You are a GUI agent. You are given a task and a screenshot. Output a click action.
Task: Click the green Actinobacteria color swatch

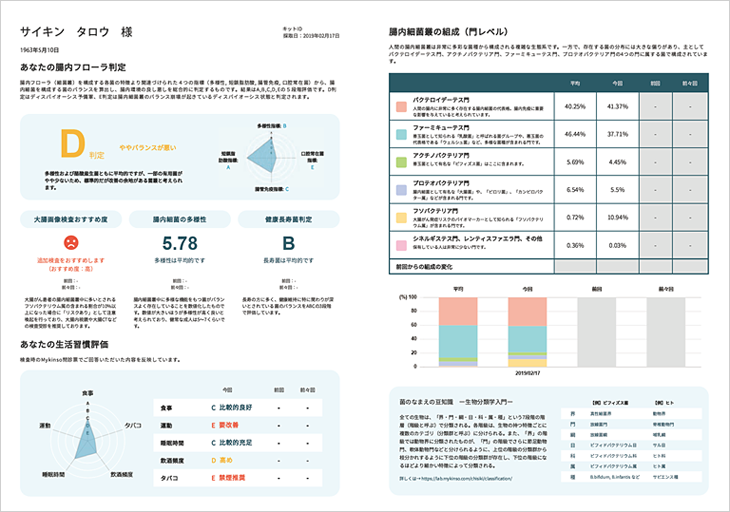pyautogui.click(x=401, y=162)
